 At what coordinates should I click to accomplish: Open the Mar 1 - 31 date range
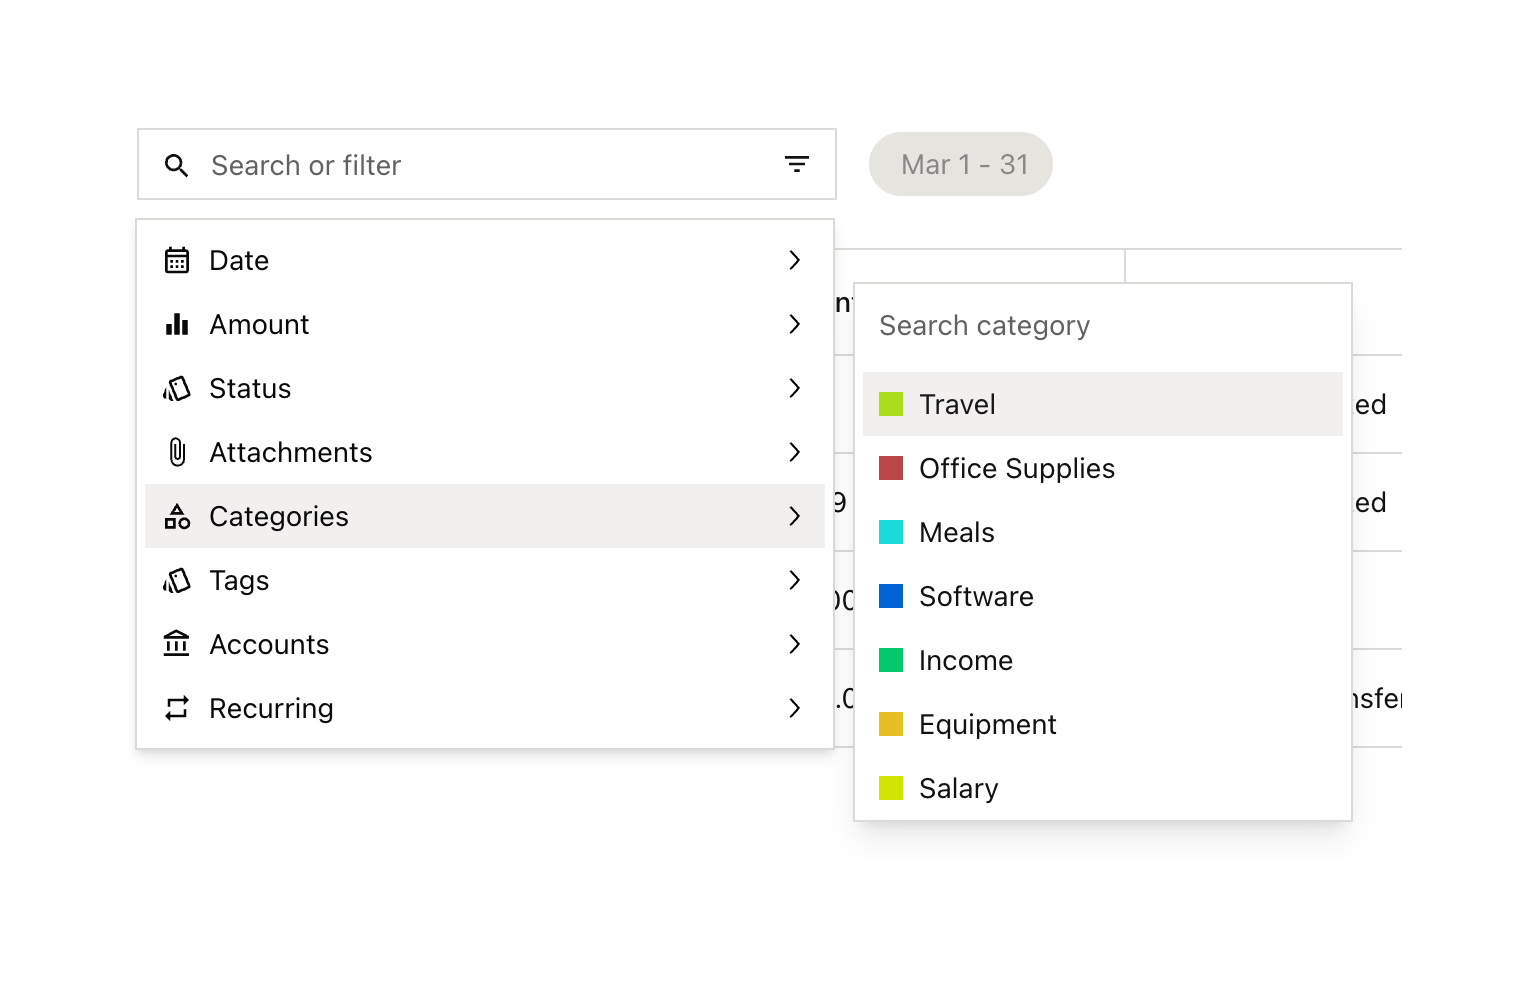[x=960, y=164]
